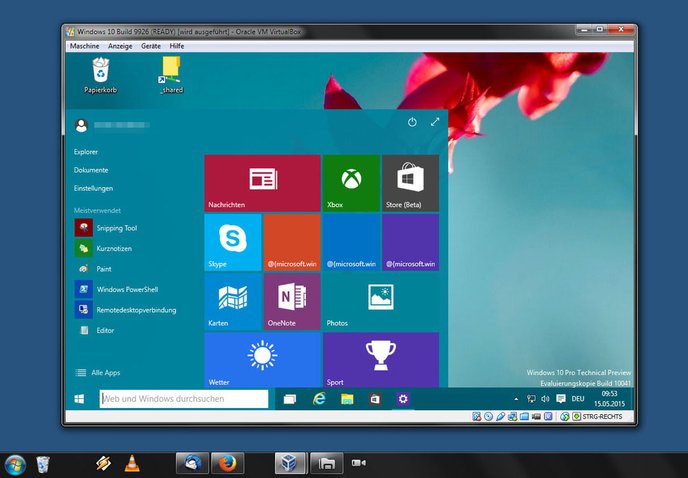This screenshot has height=478, width=688.
Task: Open Einstellungen link in Start menu
Action: (x=93, y=188)
